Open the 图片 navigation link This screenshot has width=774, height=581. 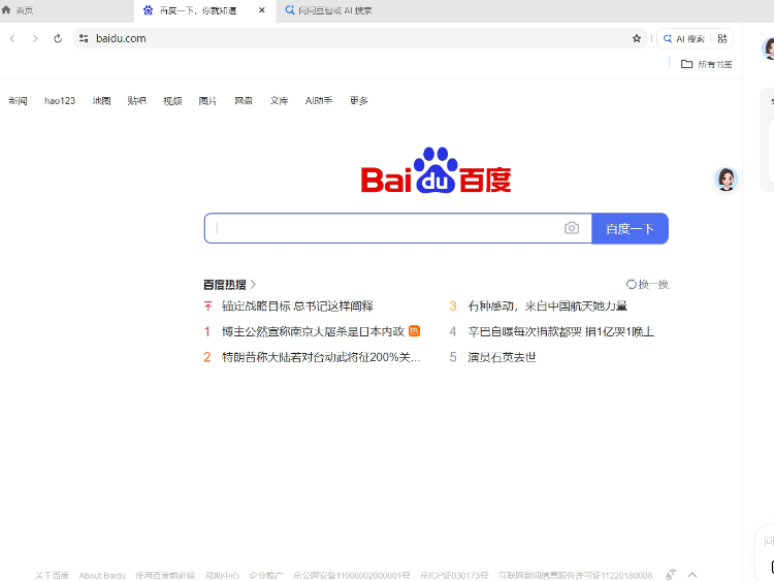(207, 101)
